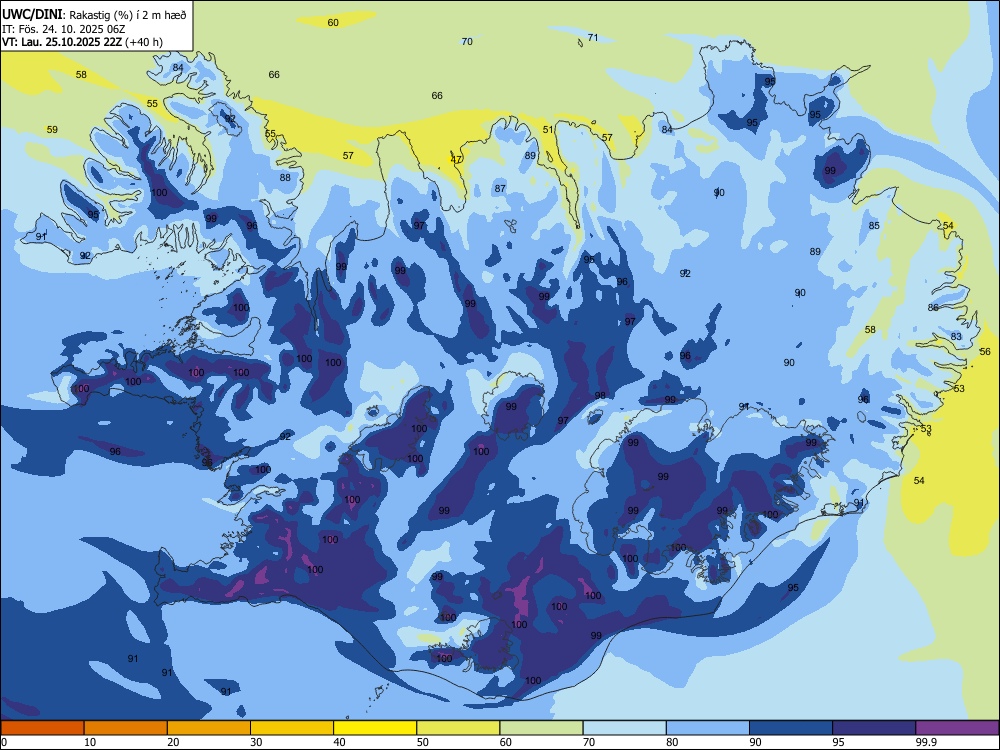The height and width of the screenshot is (750, 1000).
Task: Click the 95–99.9 navy legend swatch
Action: click(x=874, y=728)
